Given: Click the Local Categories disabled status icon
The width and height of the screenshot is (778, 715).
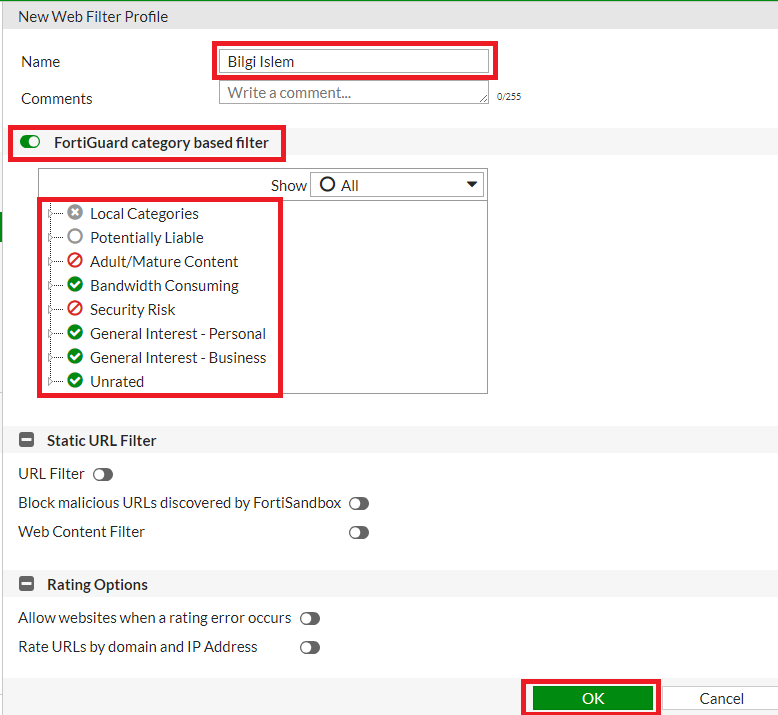Looking at the screenshot, I should [x=75, y=213].
